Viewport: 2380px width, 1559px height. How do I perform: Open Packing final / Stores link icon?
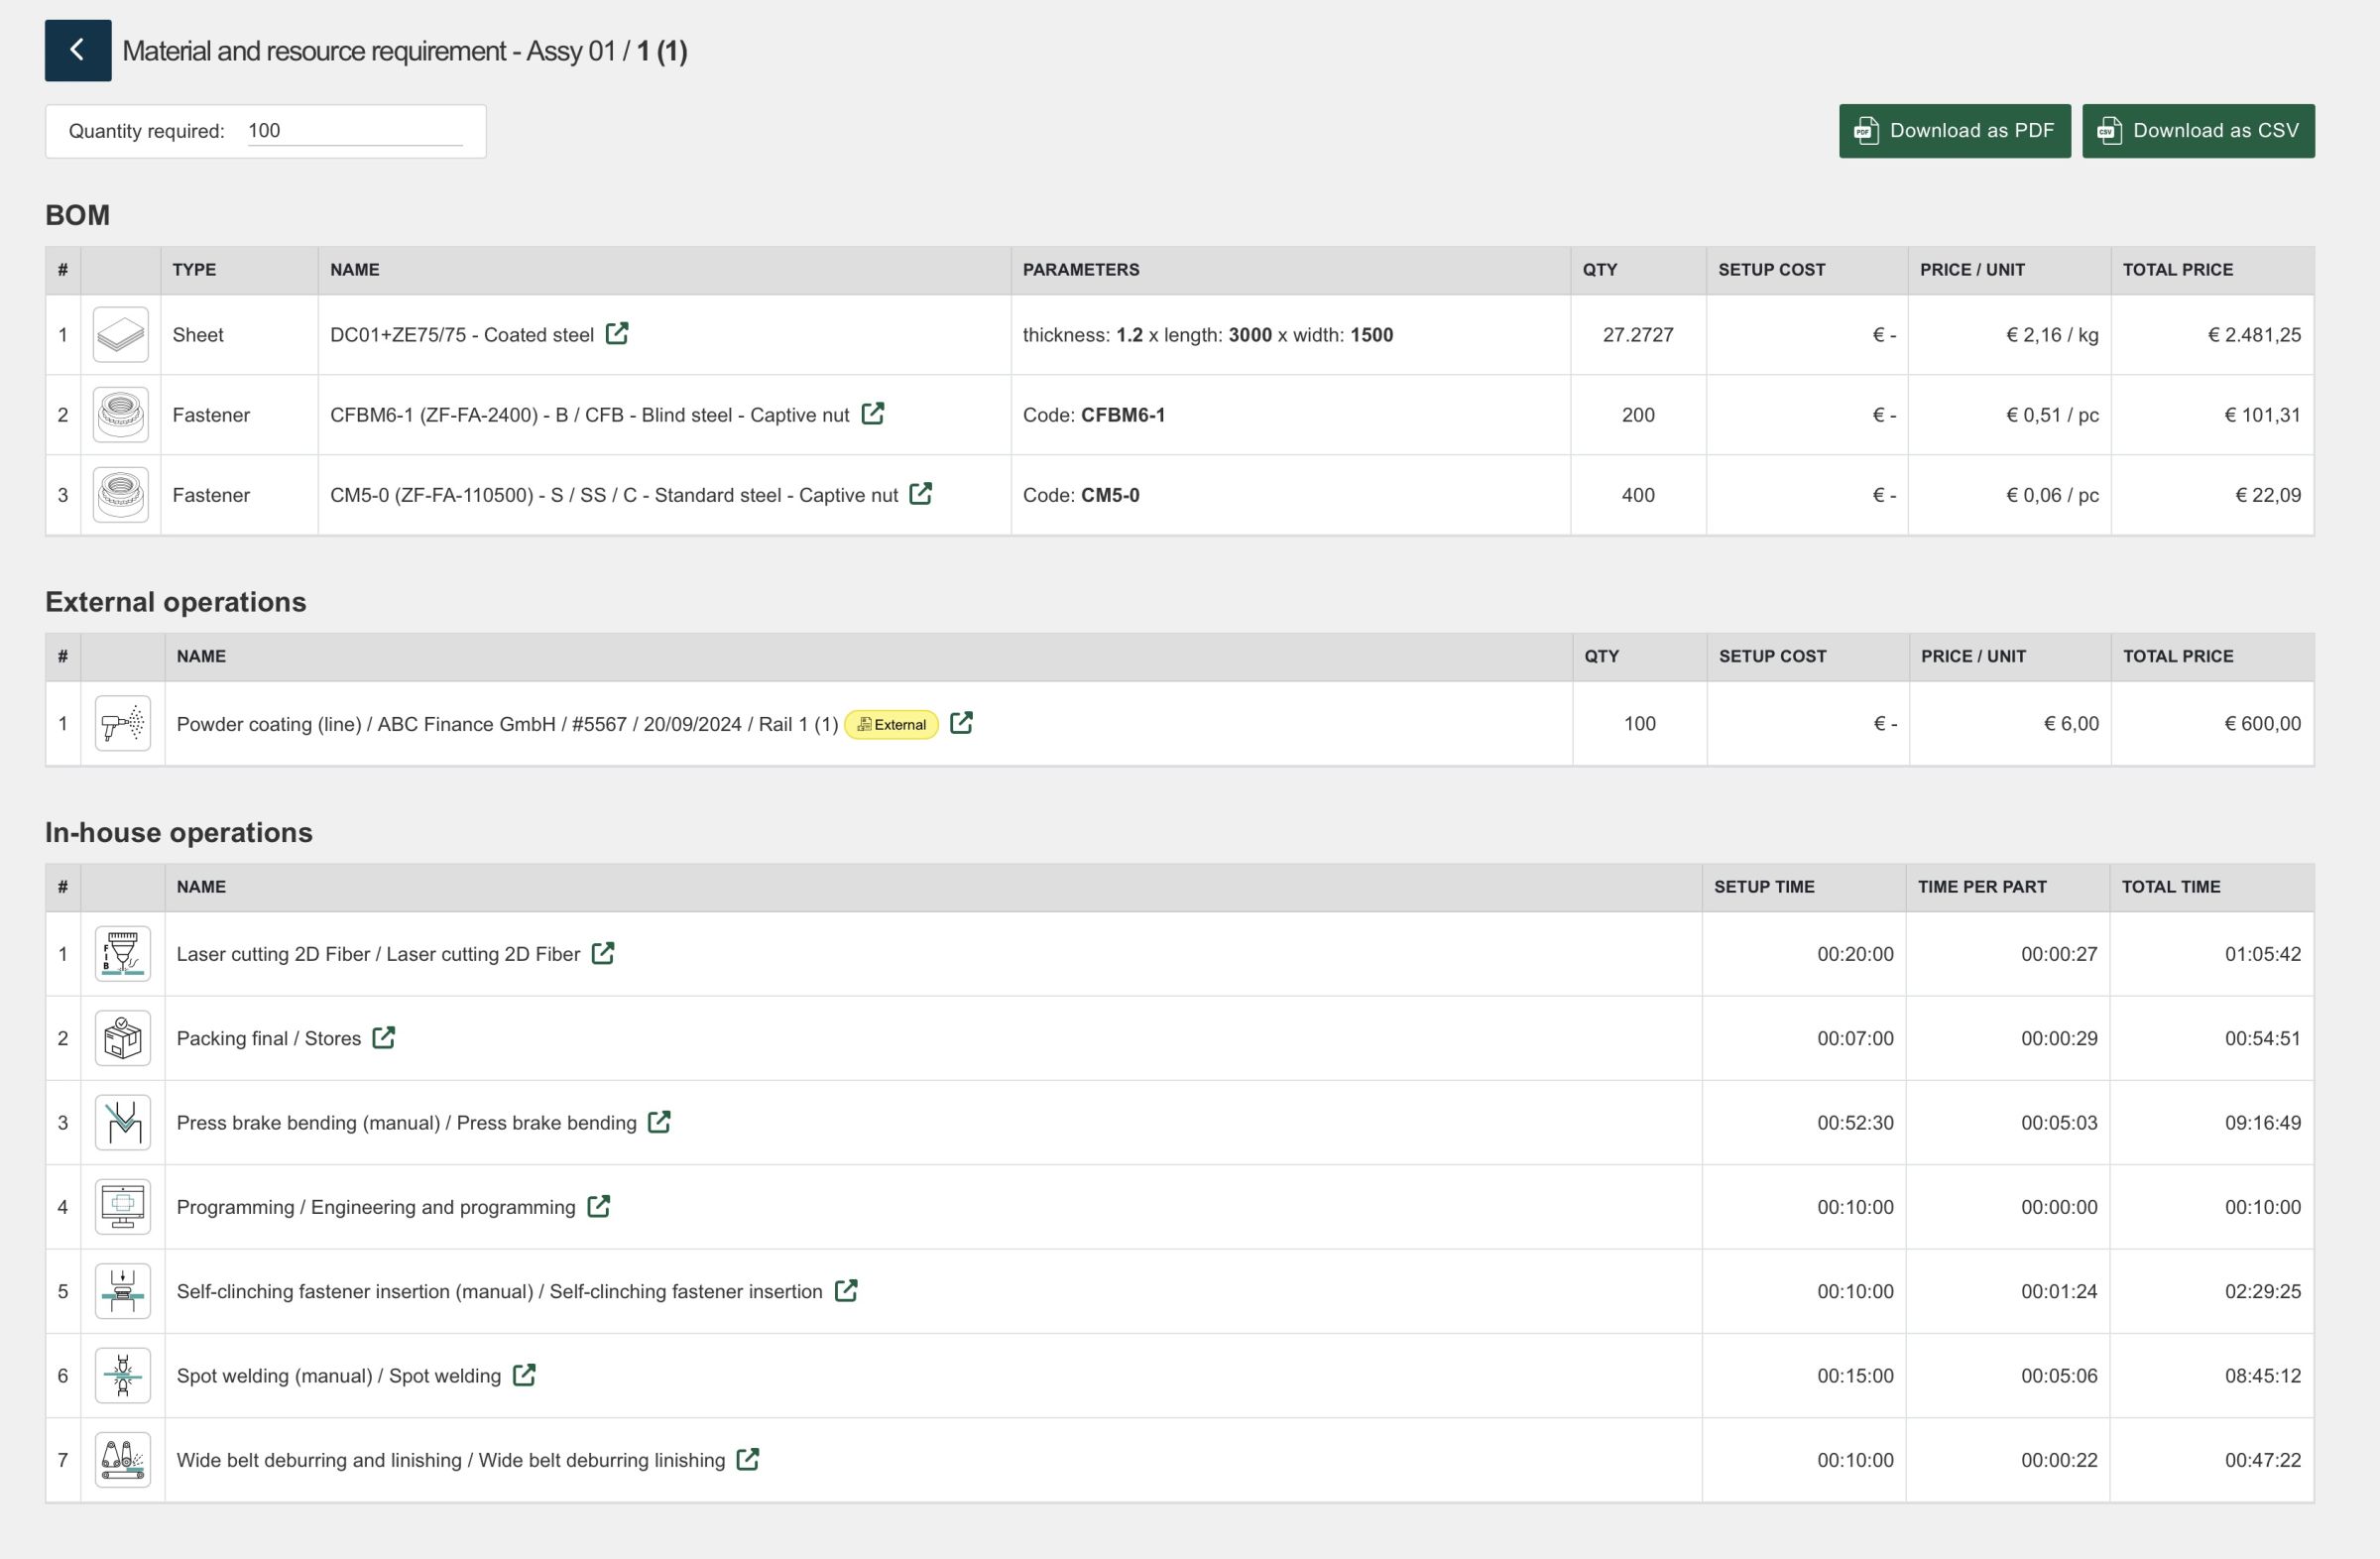(x=383, y=1037)
